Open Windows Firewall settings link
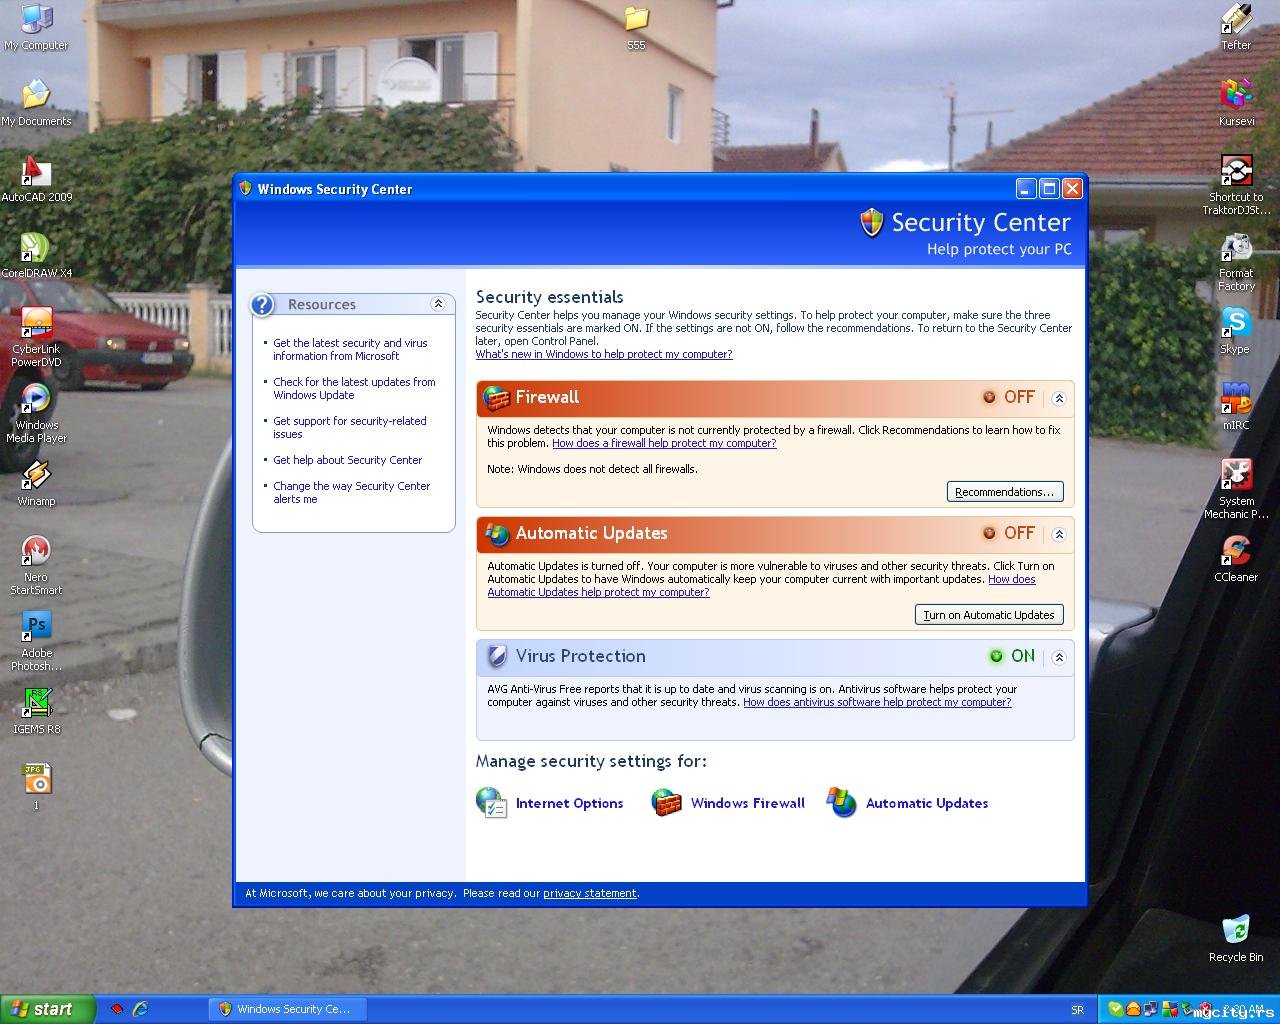The width and height of the screenshot is (1280, 1024). click(747, 803)
